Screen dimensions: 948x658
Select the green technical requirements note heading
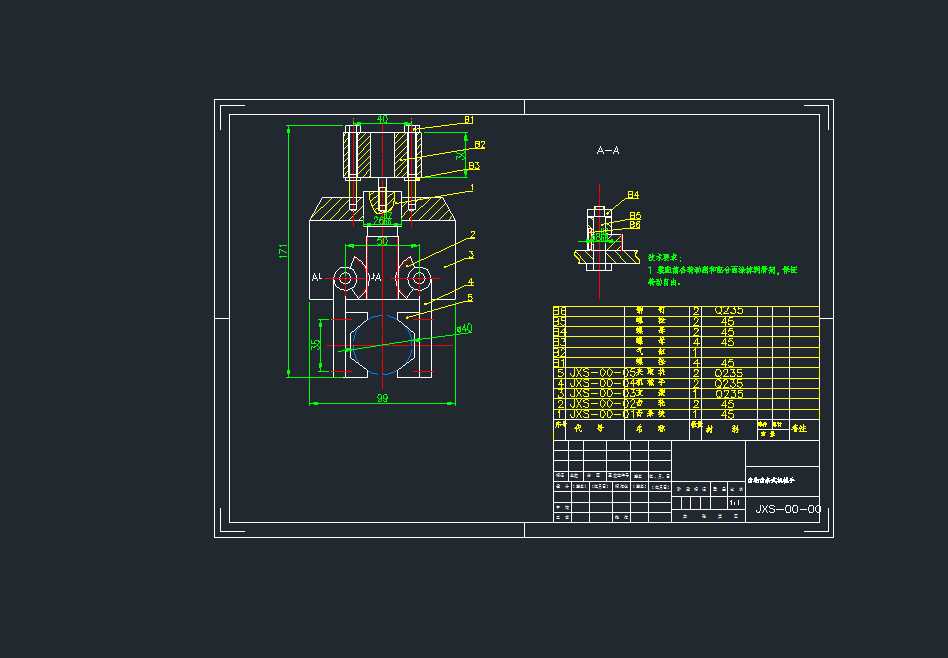(x=665, y=258)
